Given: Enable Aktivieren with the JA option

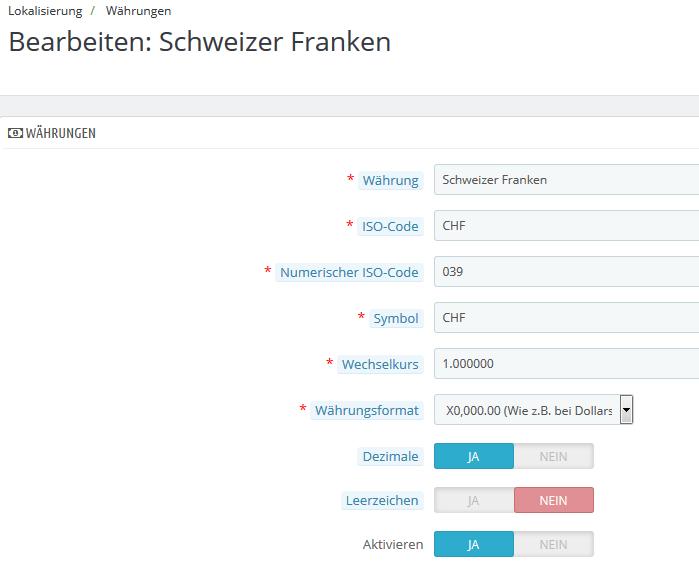Looking at the screenshot, I should (x=473, y=544).
